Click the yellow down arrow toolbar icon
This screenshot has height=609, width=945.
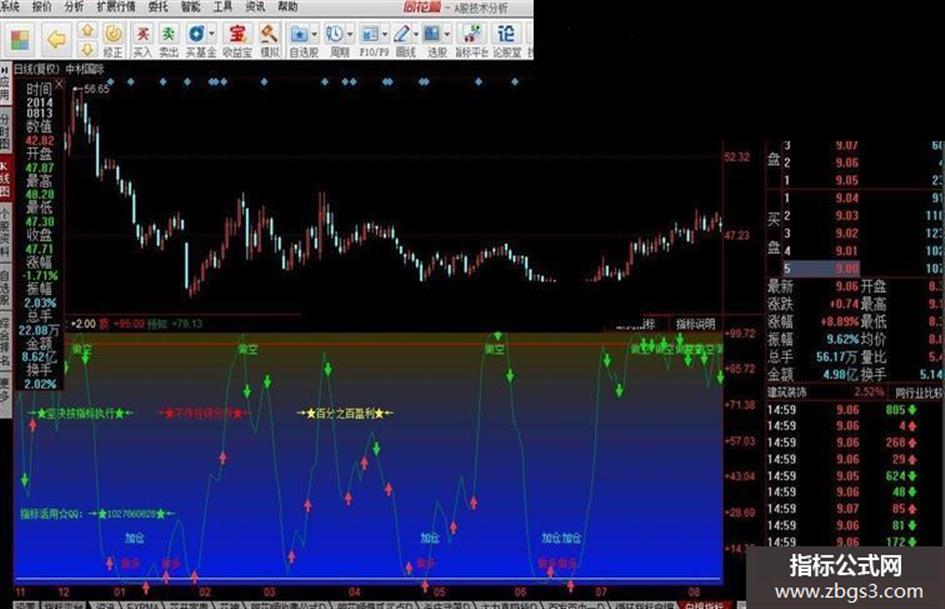point(87,49)
